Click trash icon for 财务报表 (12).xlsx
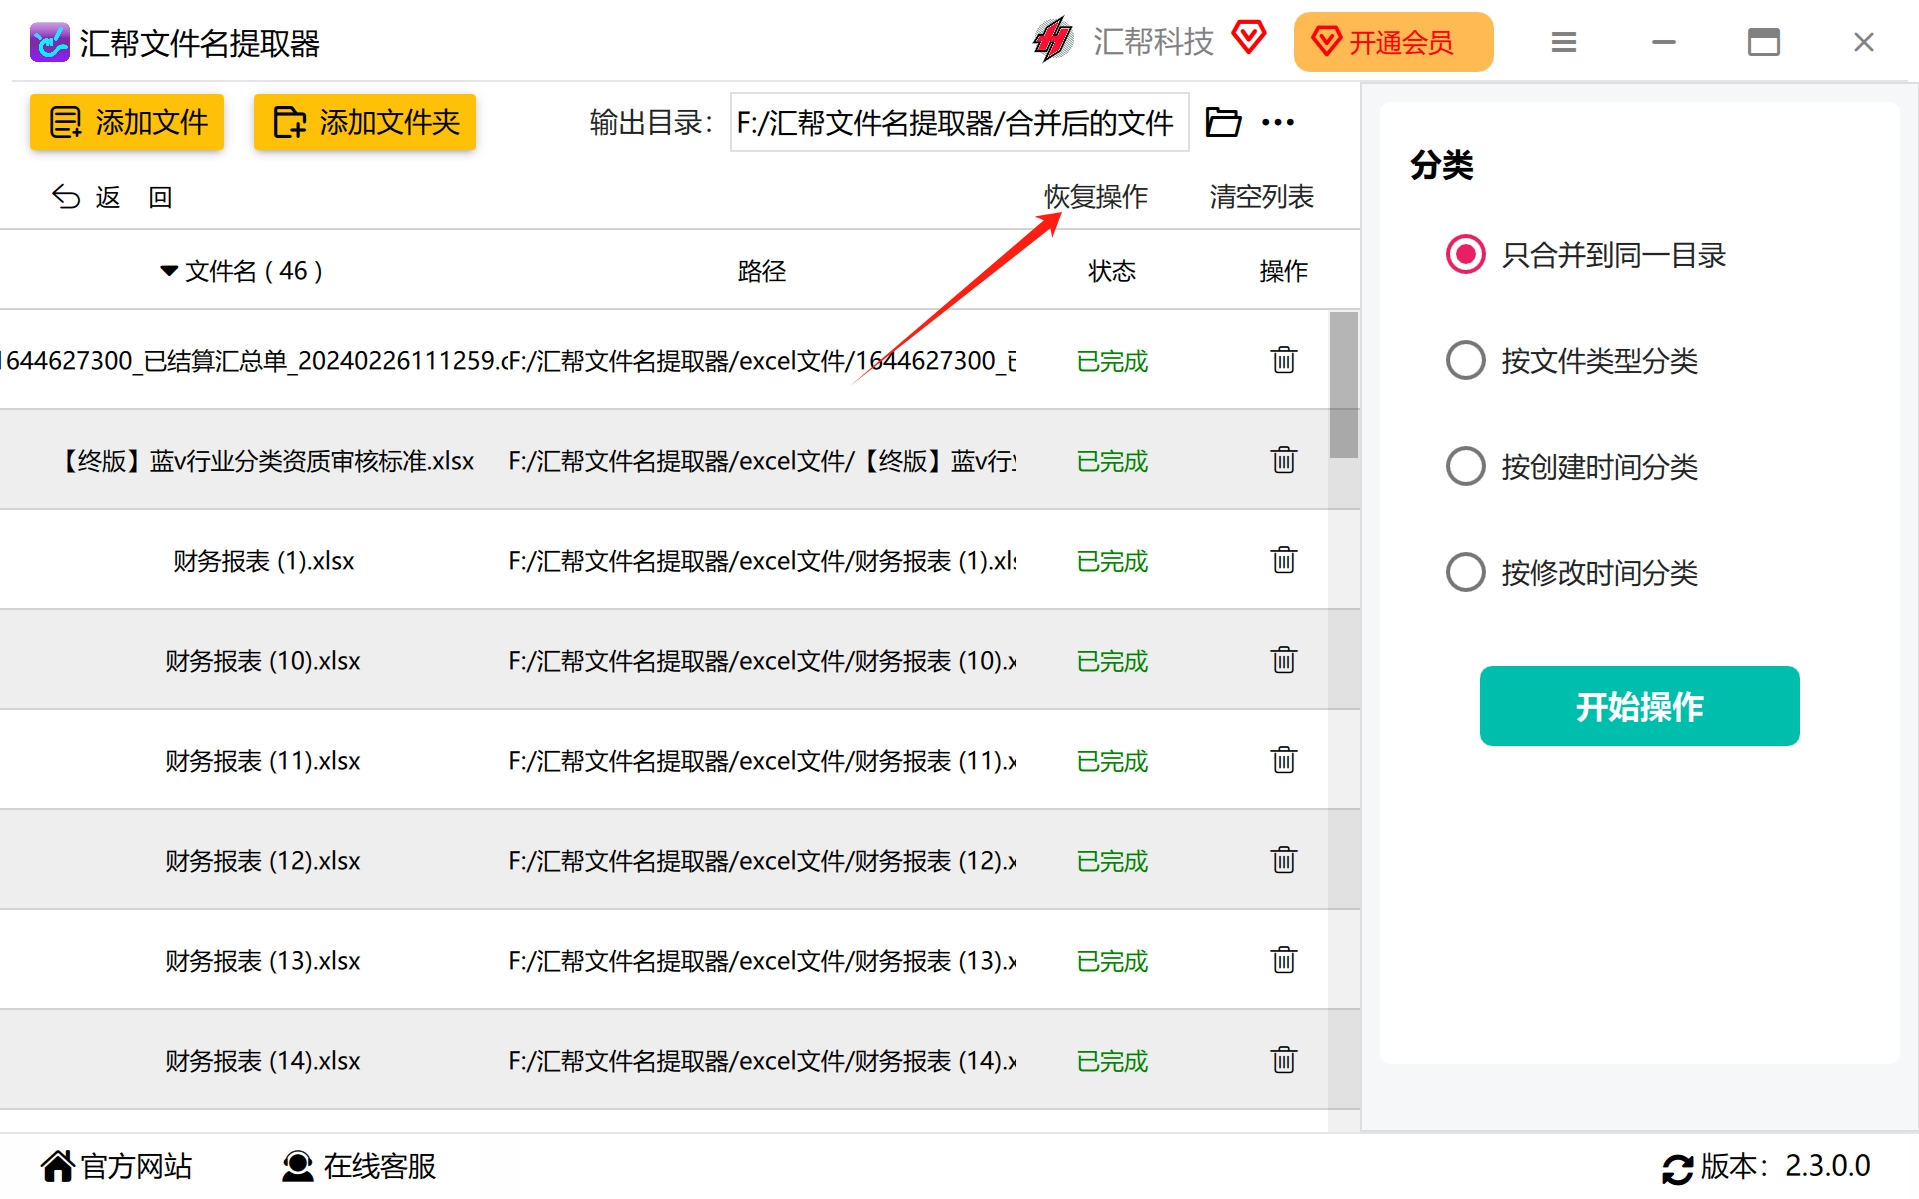1919x1199 pixels. click(1284, 860)
